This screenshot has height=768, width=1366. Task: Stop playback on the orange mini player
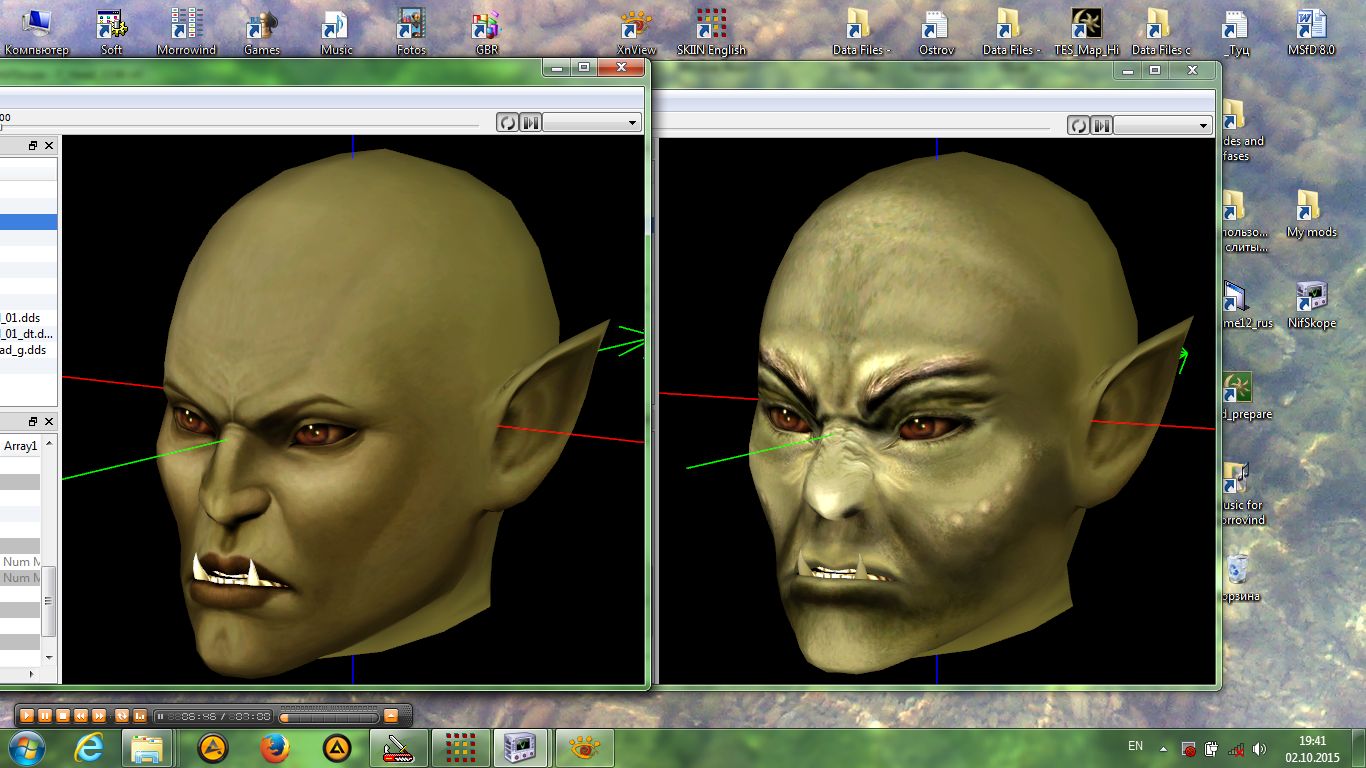pos(62,716)
